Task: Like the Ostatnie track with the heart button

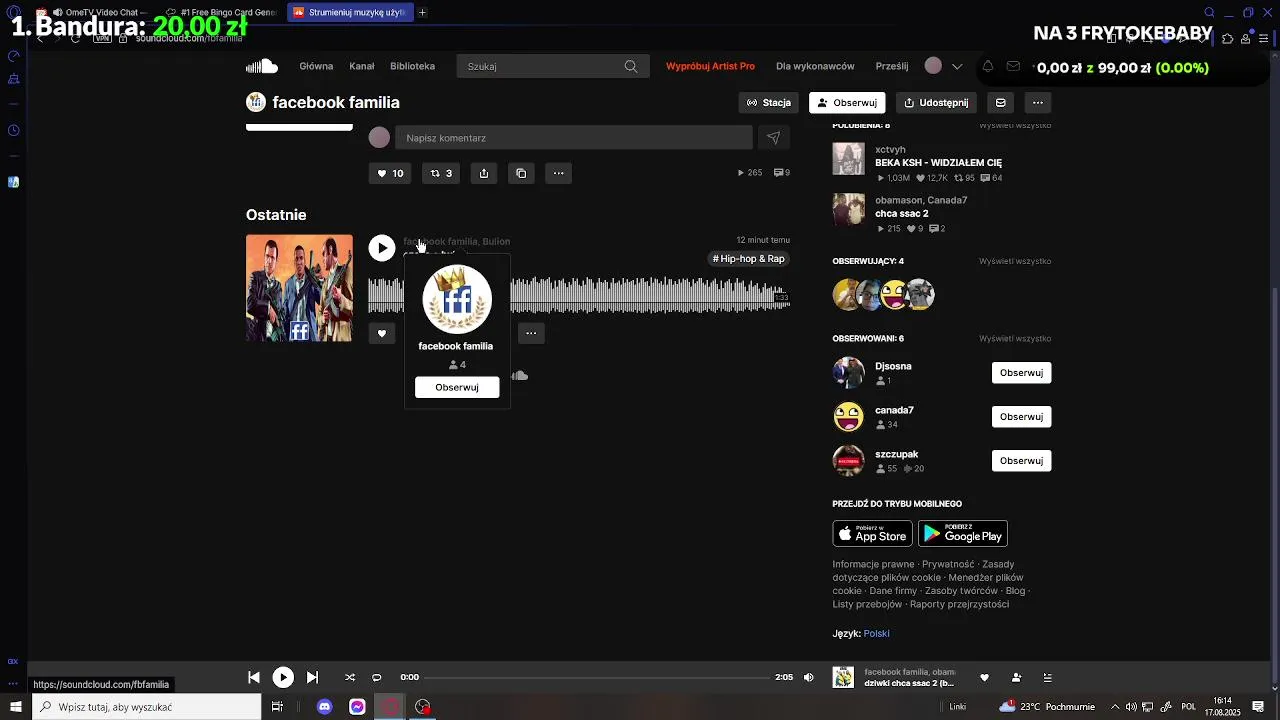Action: (x=381, y=334)
